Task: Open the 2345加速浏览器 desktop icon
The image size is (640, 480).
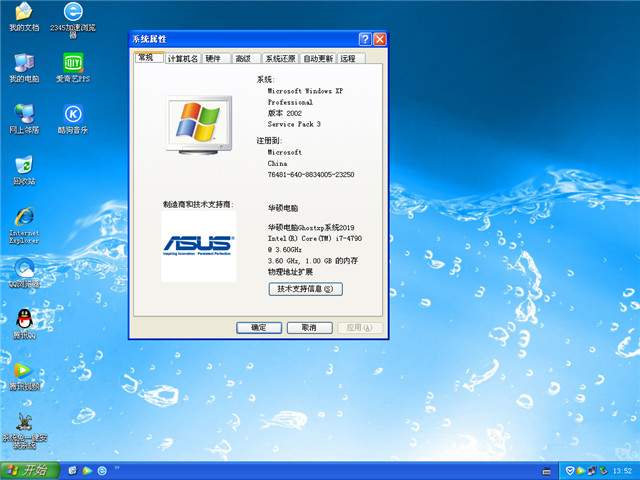Action: pos(73,19)
